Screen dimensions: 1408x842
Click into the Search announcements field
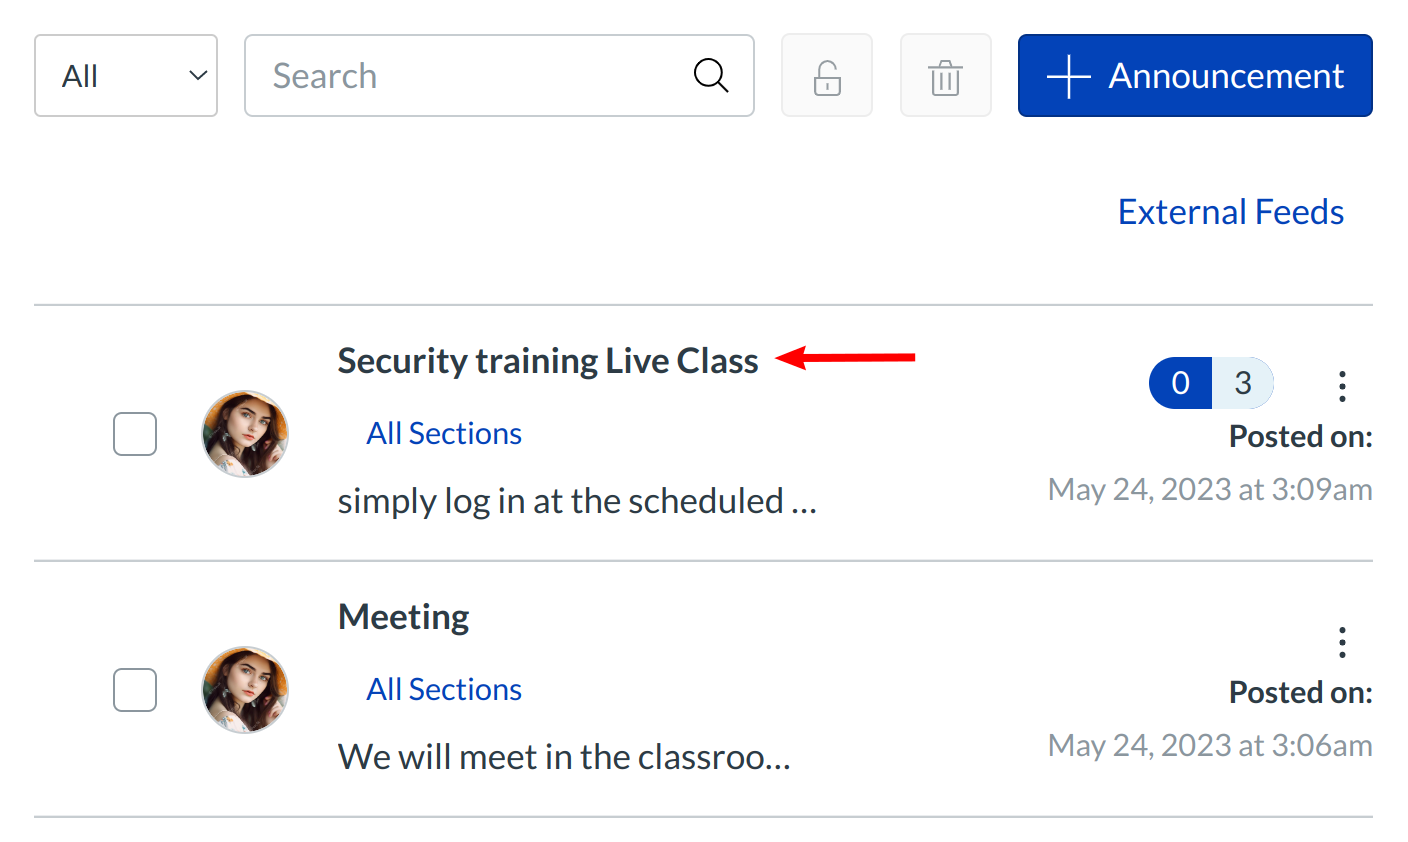[x=470, y=76]
